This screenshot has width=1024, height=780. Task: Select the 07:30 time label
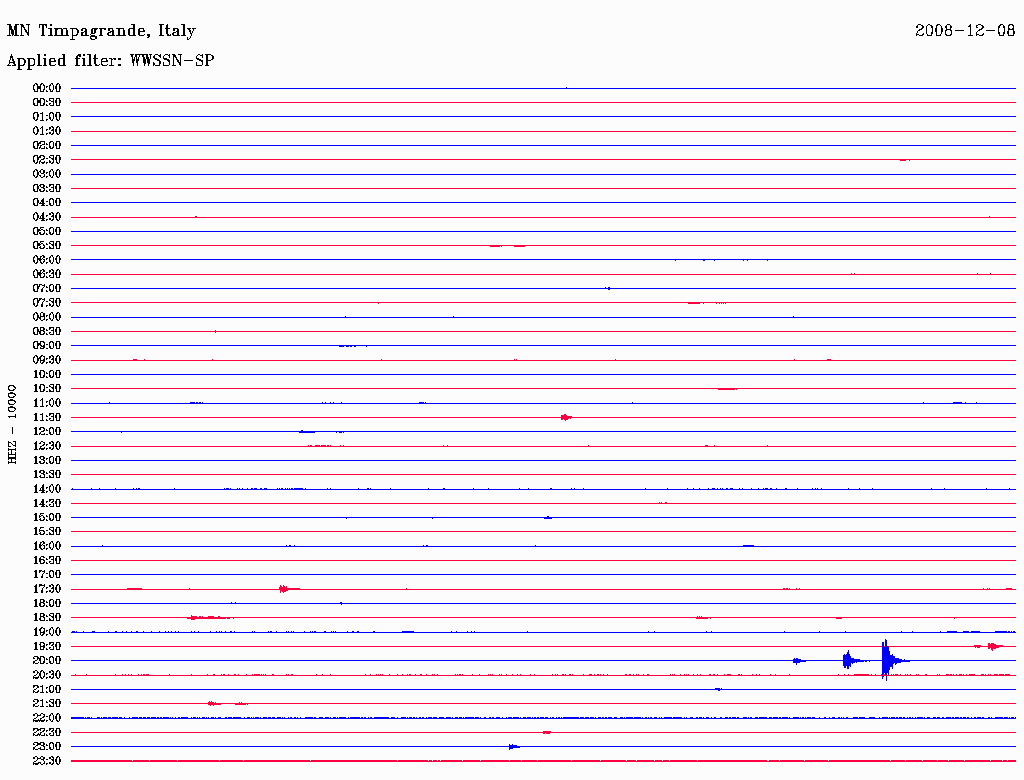tap(47, 303)
